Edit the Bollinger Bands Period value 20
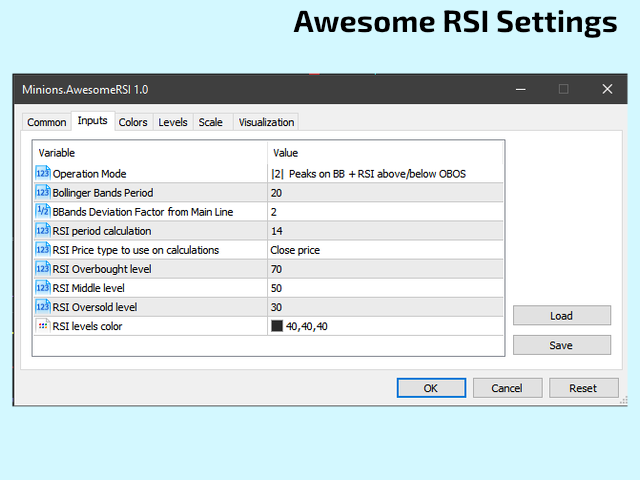Viewport: 640px width, 480px height. pyautogui.click(x=385, y=192)
